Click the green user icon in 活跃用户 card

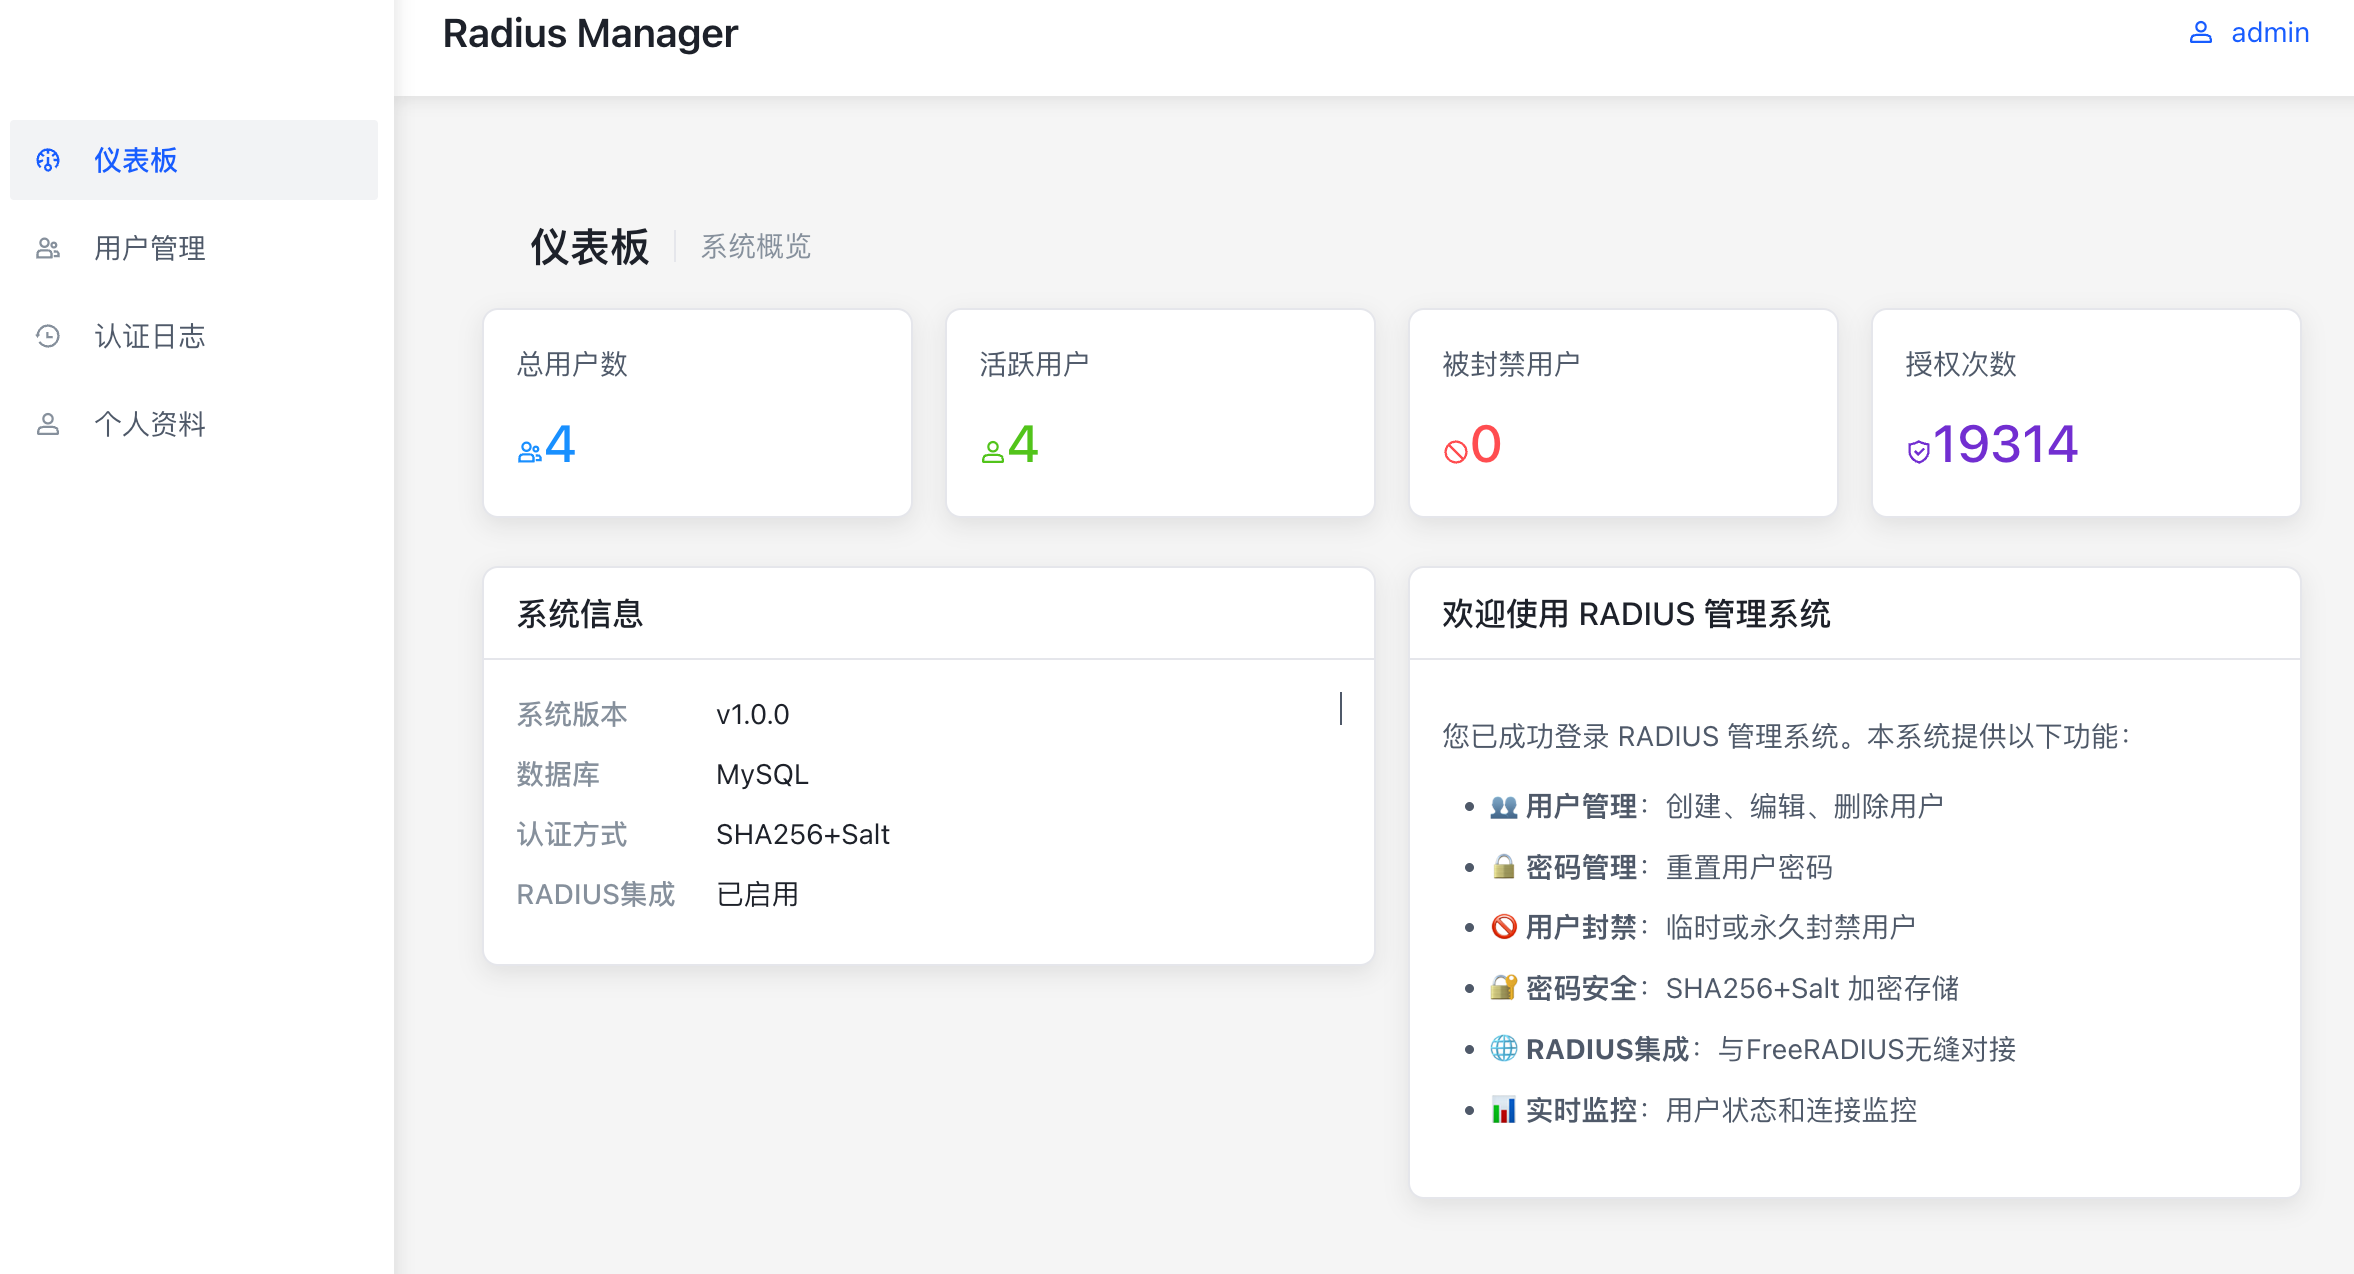[x=993, y=452]
